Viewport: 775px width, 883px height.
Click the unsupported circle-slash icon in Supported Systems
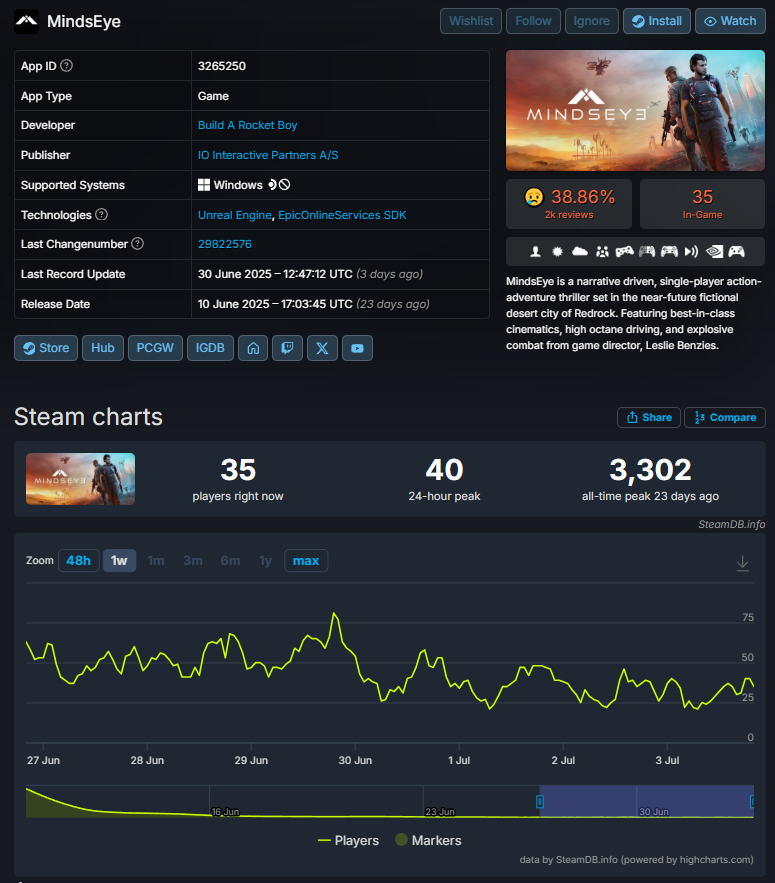click(x=285, y=185)
